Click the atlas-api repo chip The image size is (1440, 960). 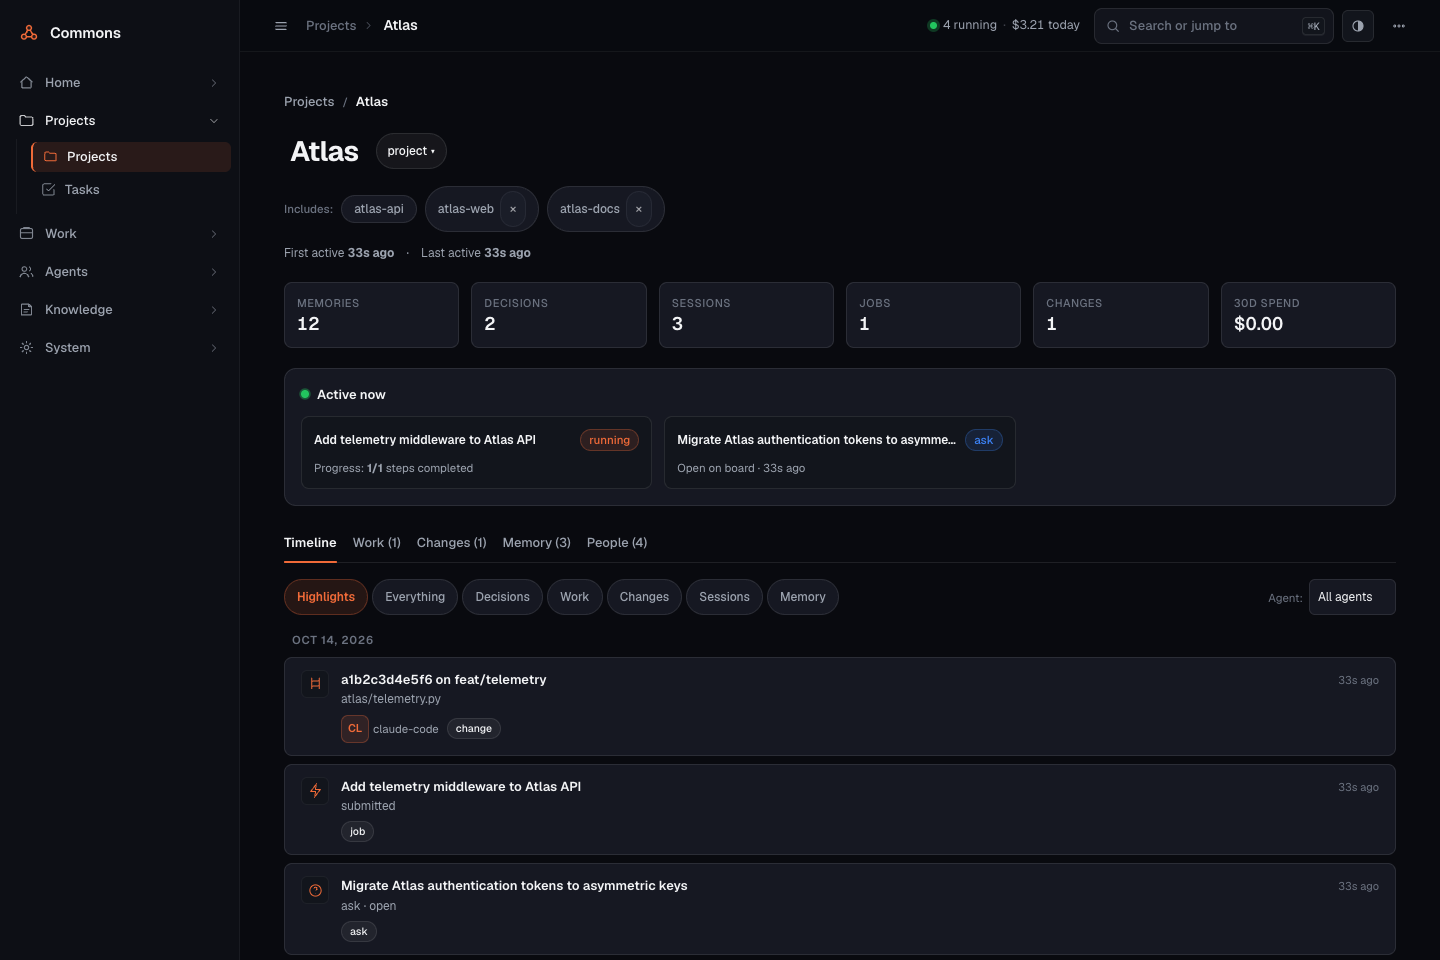click(379, 209)
